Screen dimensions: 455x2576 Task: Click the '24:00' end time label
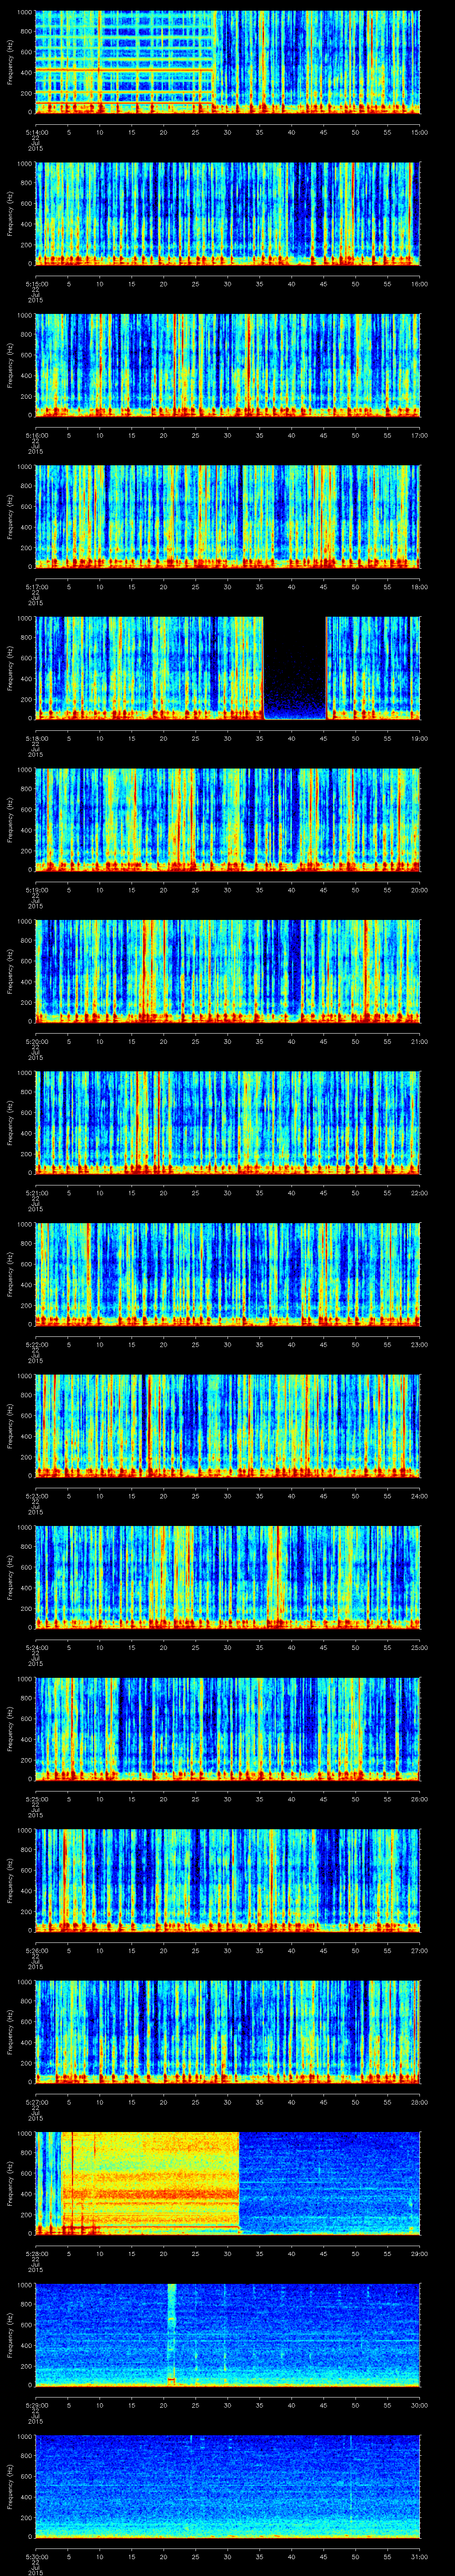click(x=419, y=1496)
